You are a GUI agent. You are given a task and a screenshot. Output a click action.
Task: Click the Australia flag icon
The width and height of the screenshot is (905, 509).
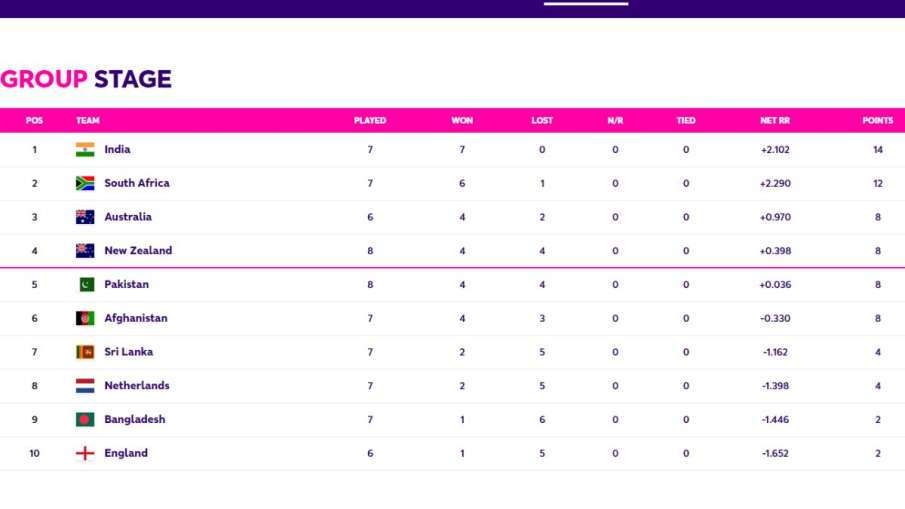tap(85, 217)
